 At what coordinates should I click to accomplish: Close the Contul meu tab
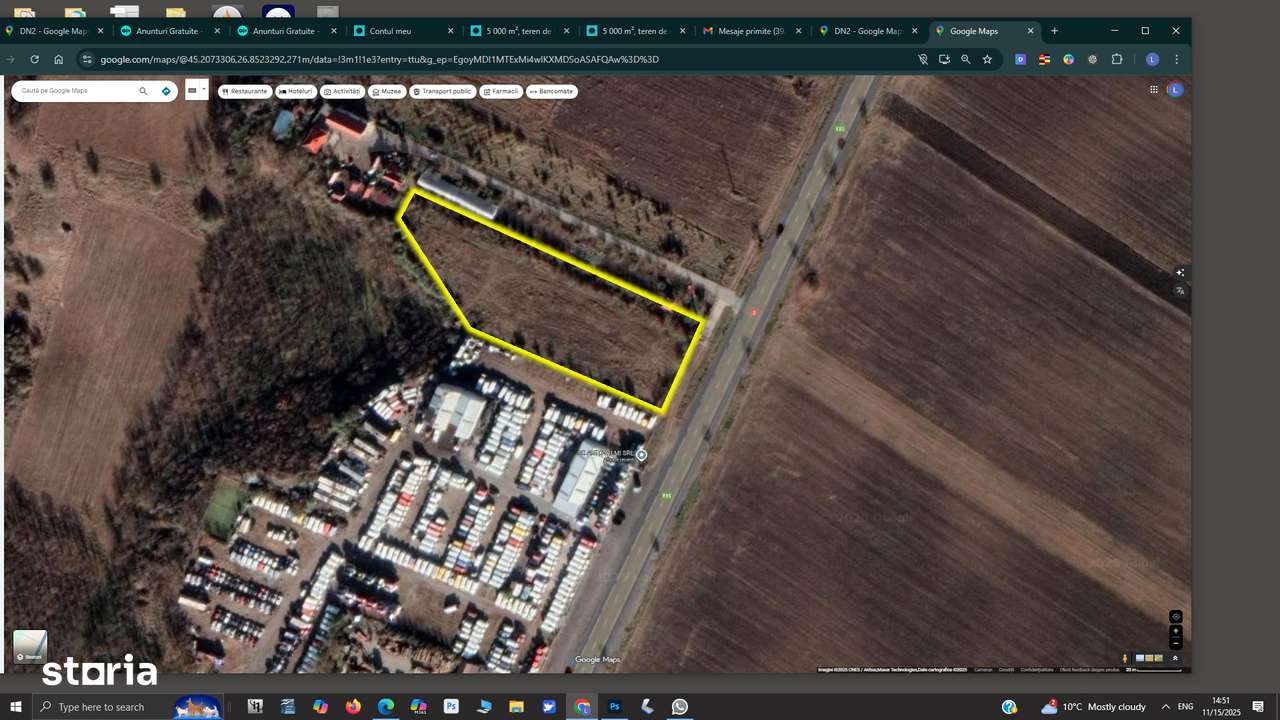pyautogui.click(x=450, y=31)
